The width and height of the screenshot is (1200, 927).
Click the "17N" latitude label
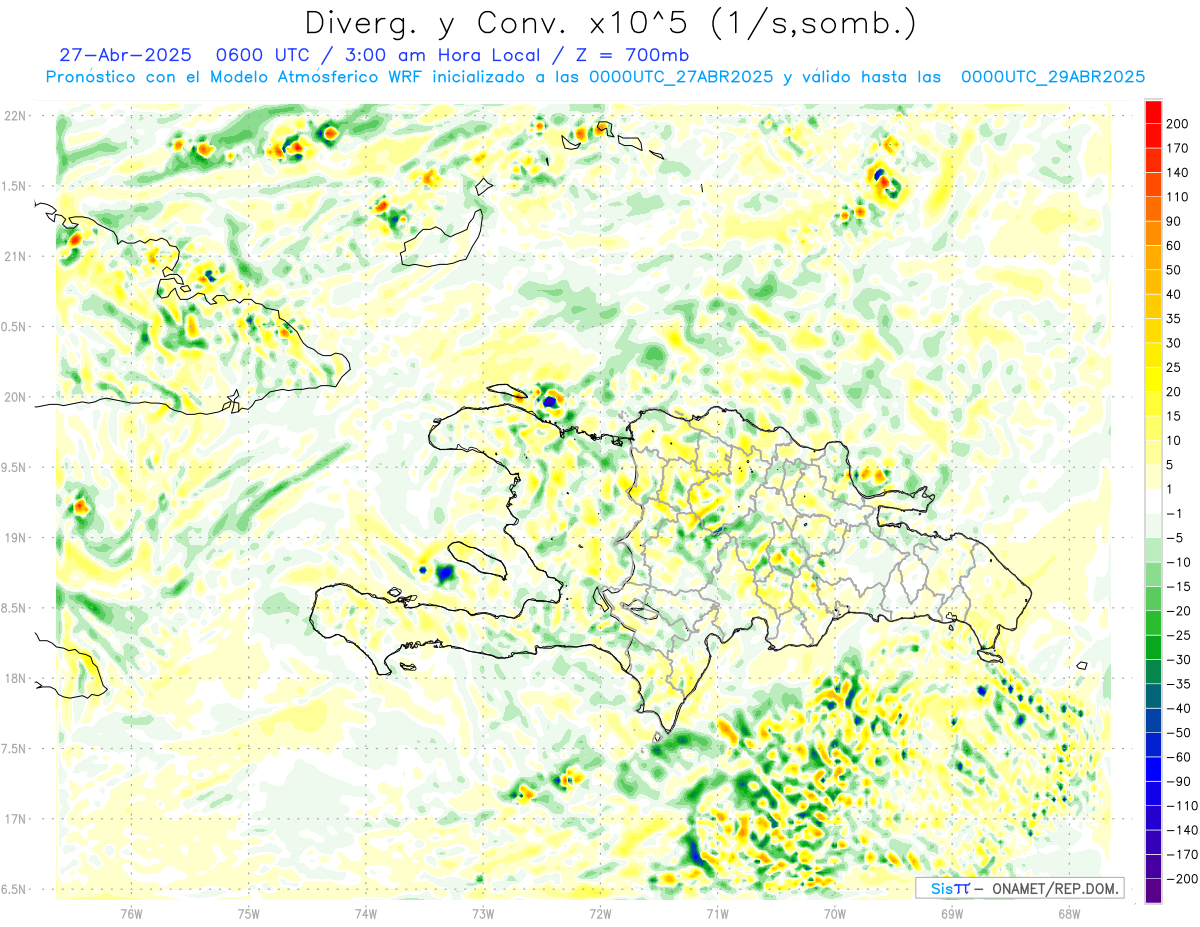[x=17, y=819]
